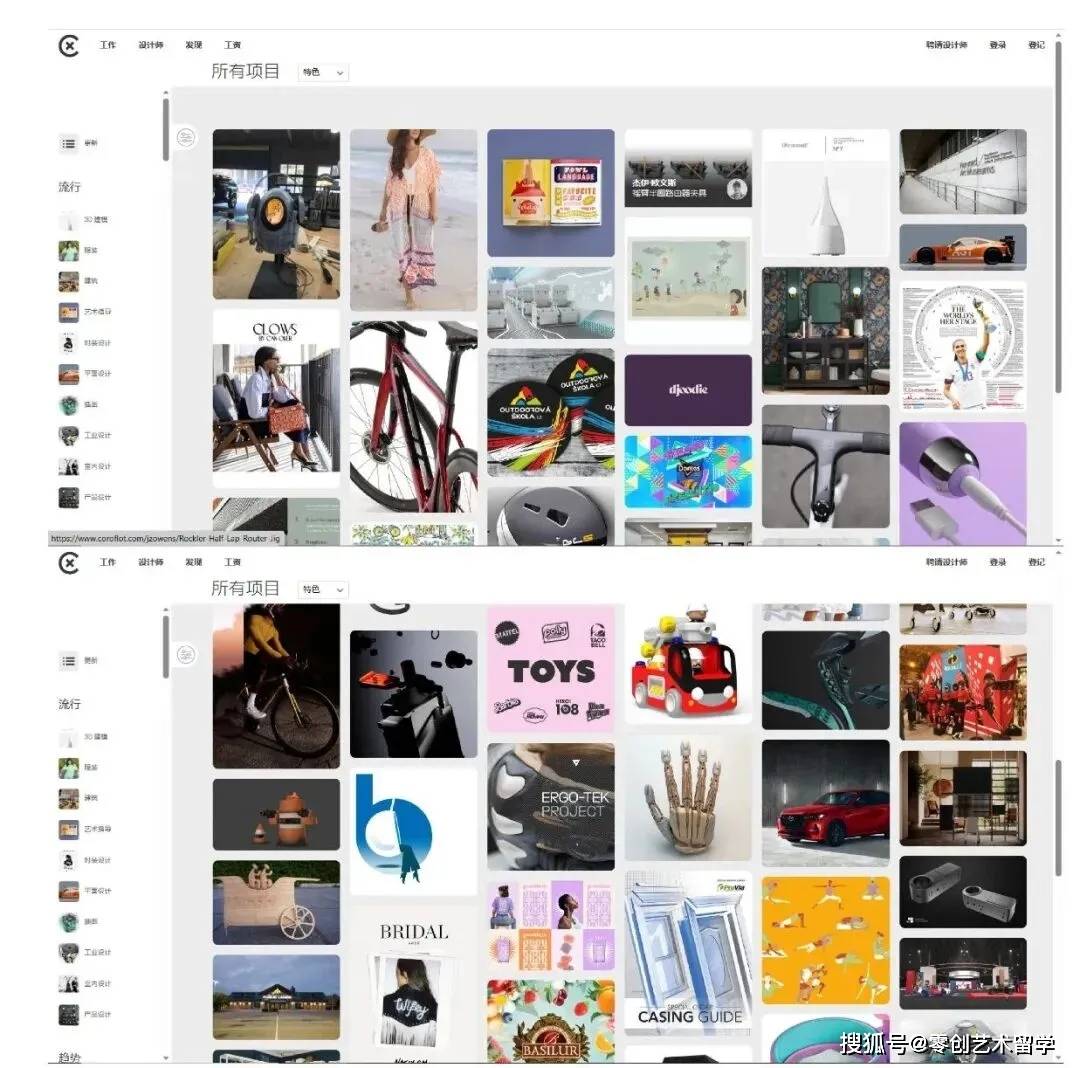The image size is (1080, 1068).
Task: Click the Coroflot logo in the lower page
Action: point(68,563)
